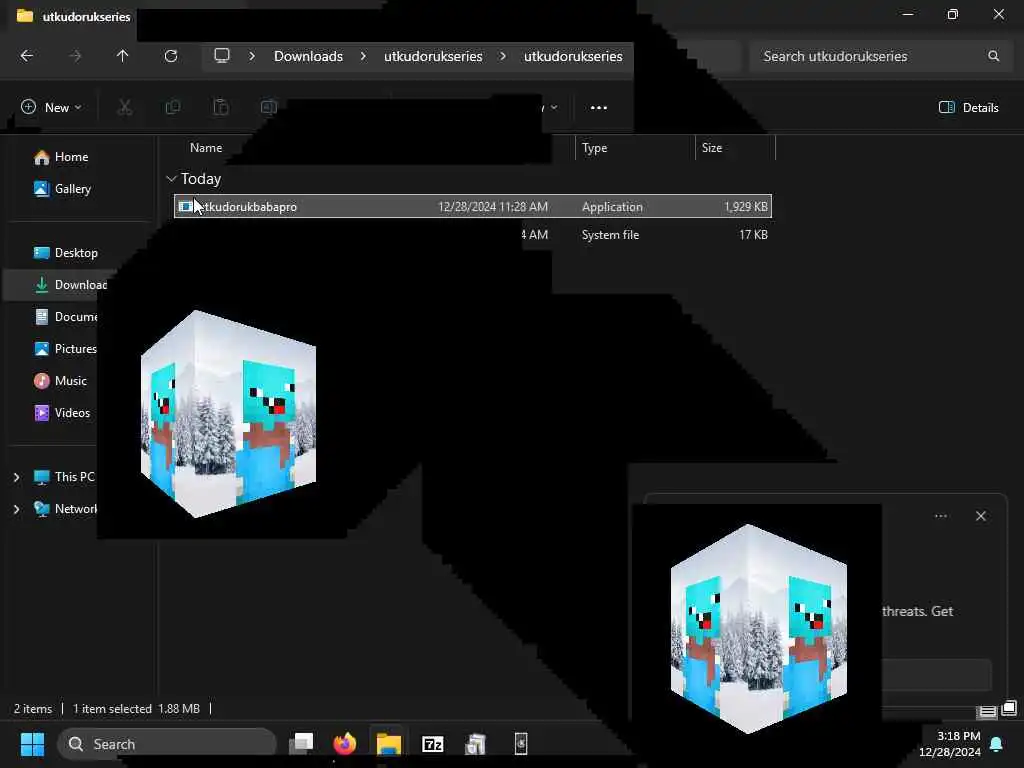
Task: Toggle the Details pane
Action: [968, 108]
